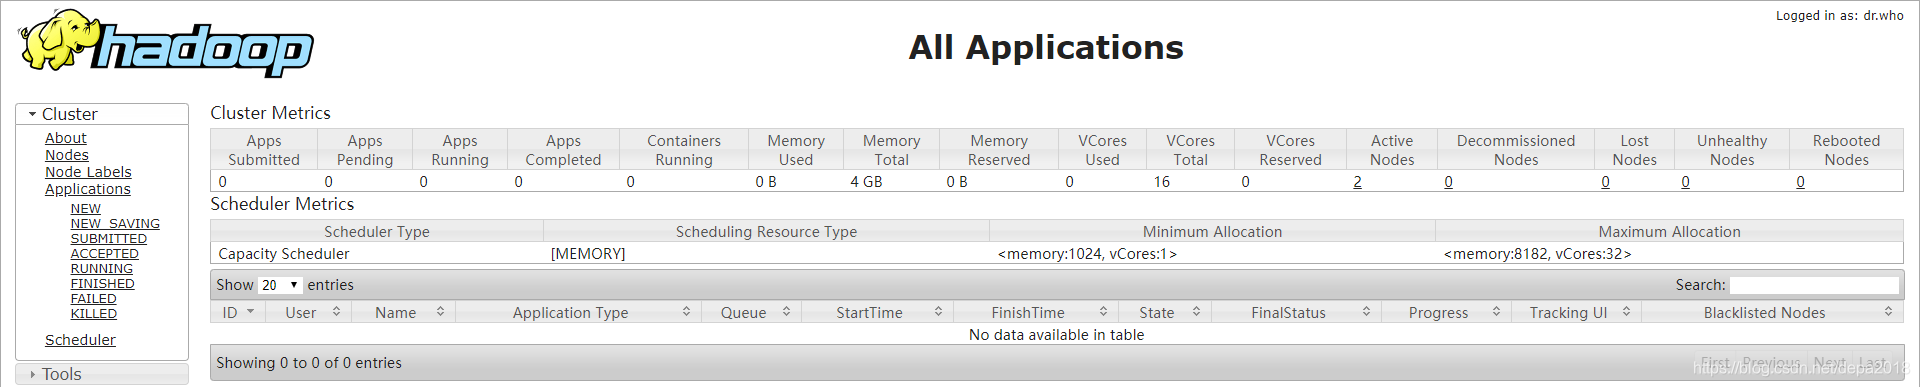The image size is (1920, 387).
Task: Focus the Search input field
Action: [x=1814, y=285]
